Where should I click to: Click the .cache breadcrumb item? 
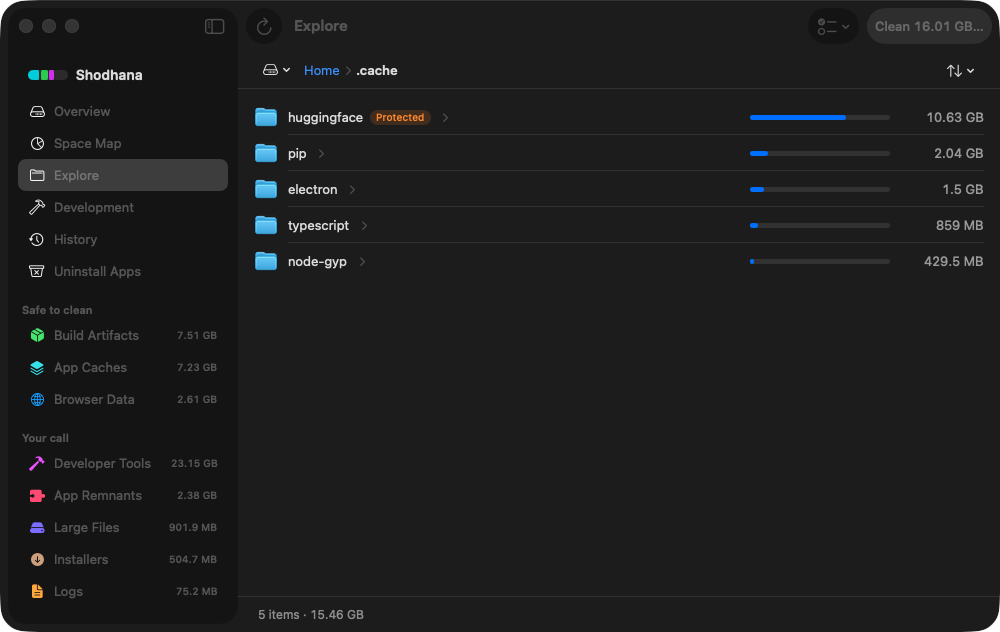pos(376,70)
